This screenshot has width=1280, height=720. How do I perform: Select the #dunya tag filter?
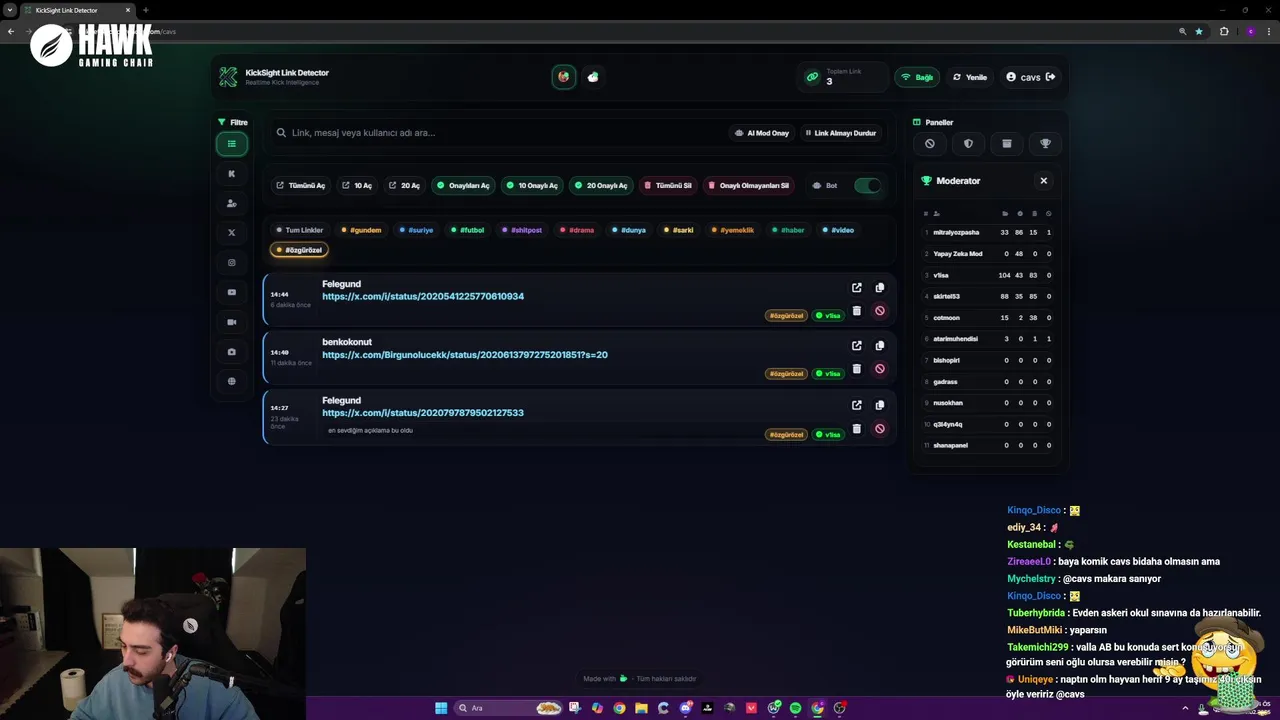[629, 230]
